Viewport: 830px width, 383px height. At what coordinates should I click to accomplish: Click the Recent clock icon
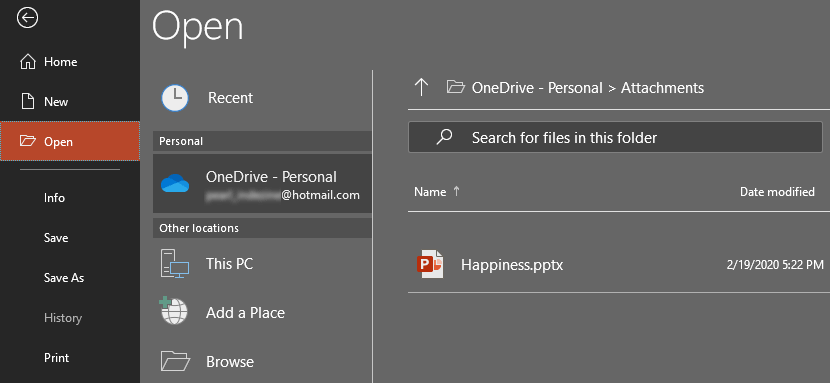(175, 98)
